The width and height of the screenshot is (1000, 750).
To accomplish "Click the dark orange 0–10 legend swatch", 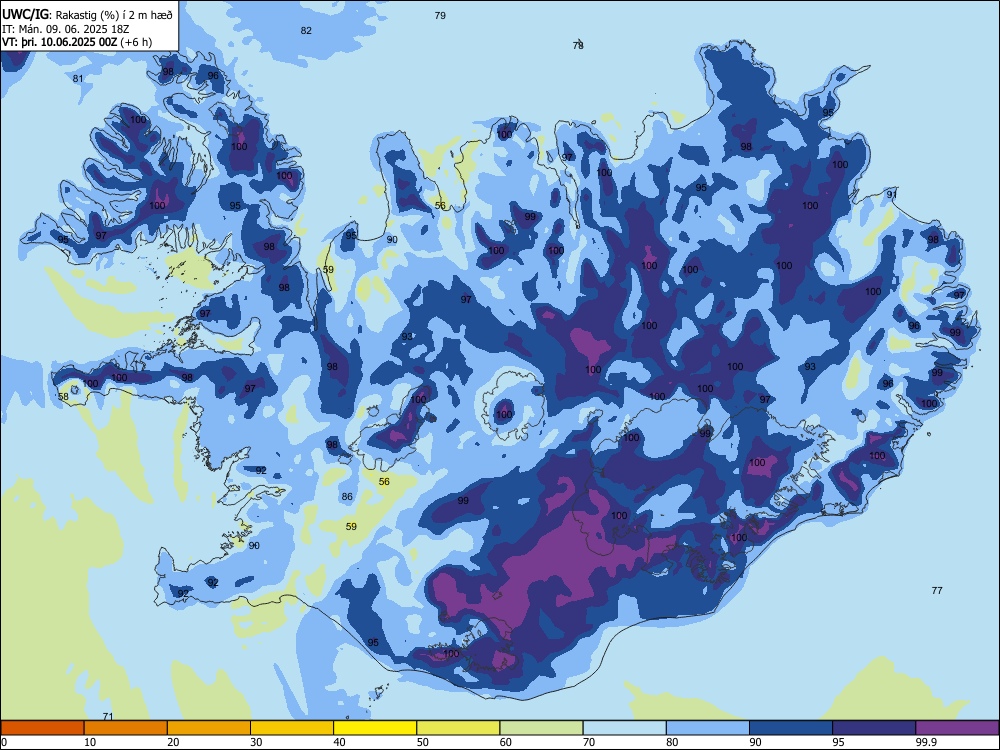I will click(43, 728).
